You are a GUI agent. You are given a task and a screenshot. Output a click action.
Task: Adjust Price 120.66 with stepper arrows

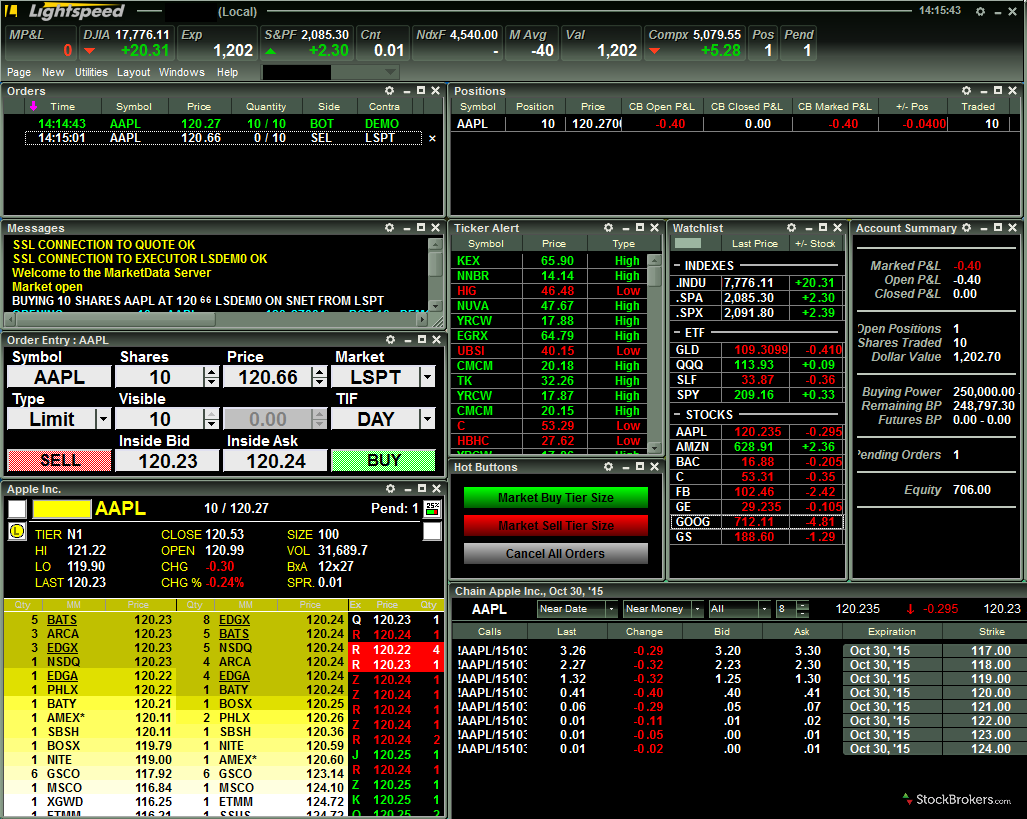(x=319, y=377)
